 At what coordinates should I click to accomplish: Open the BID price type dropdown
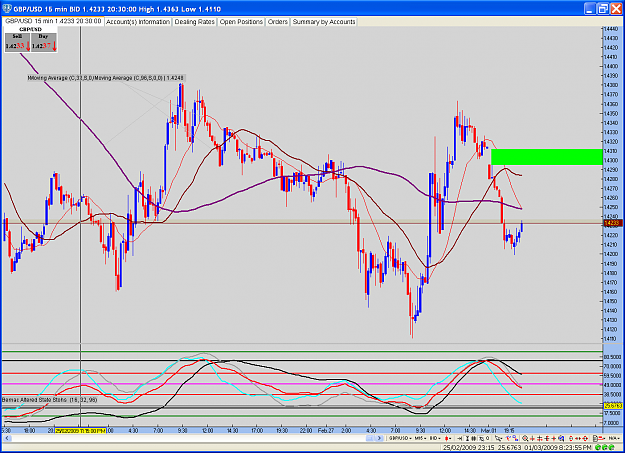tap(435, 438)
